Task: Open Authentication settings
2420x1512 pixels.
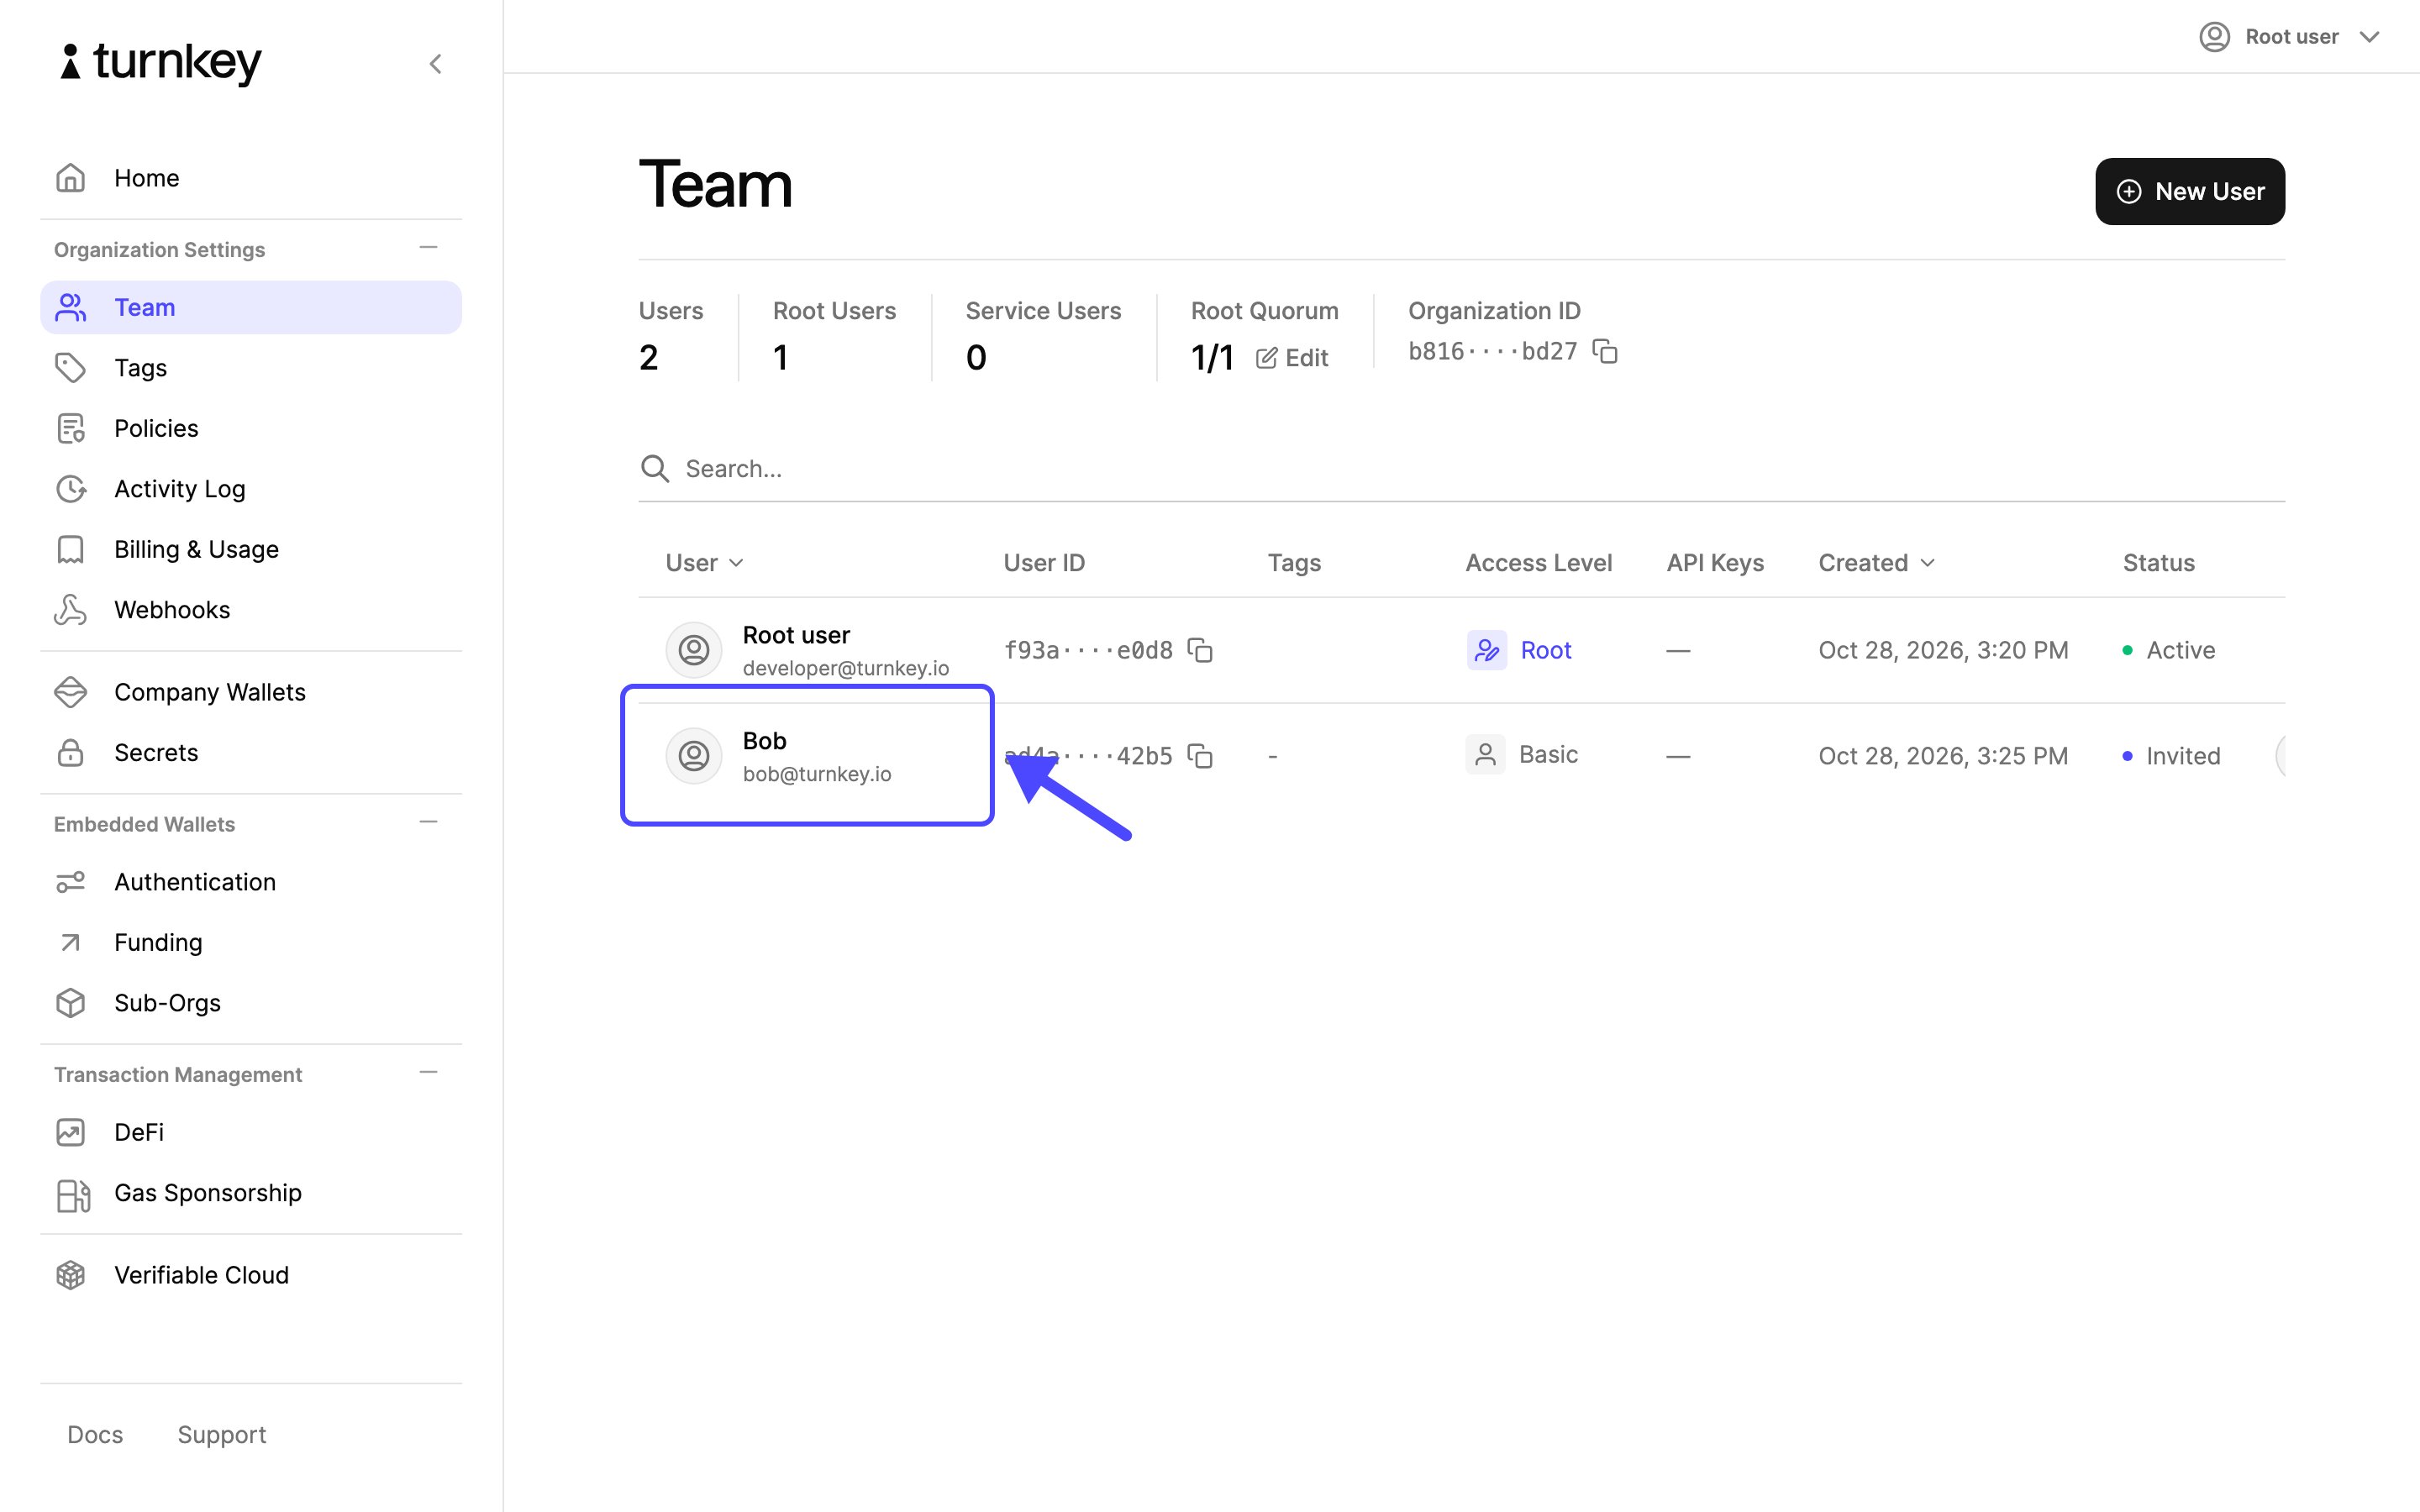Action: tap(251, 882)
